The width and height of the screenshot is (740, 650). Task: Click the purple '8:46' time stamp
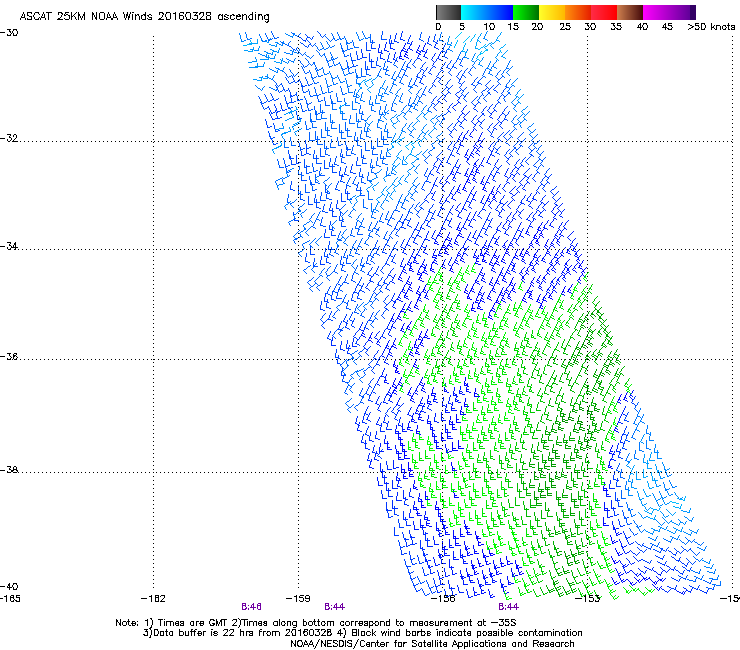click(251, 607)
